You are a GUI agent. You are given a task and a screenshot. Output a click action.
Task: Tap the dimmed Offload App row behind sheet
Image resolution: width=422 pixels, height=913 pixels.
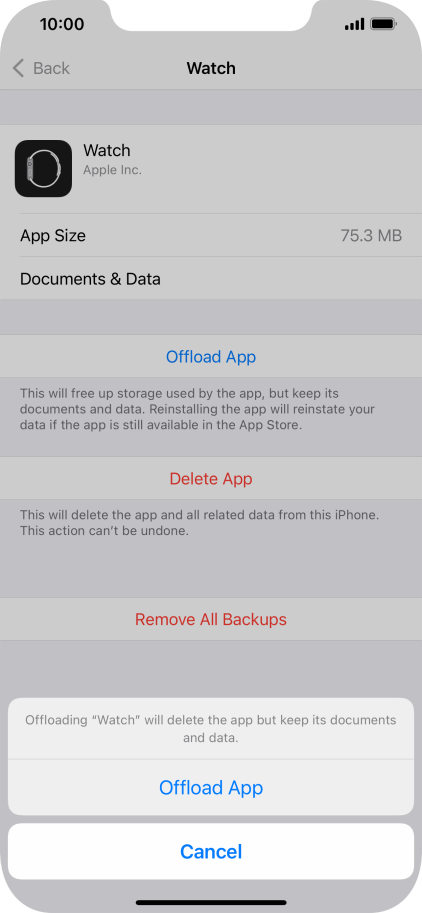pyautogui.click(x=211, y=356)
